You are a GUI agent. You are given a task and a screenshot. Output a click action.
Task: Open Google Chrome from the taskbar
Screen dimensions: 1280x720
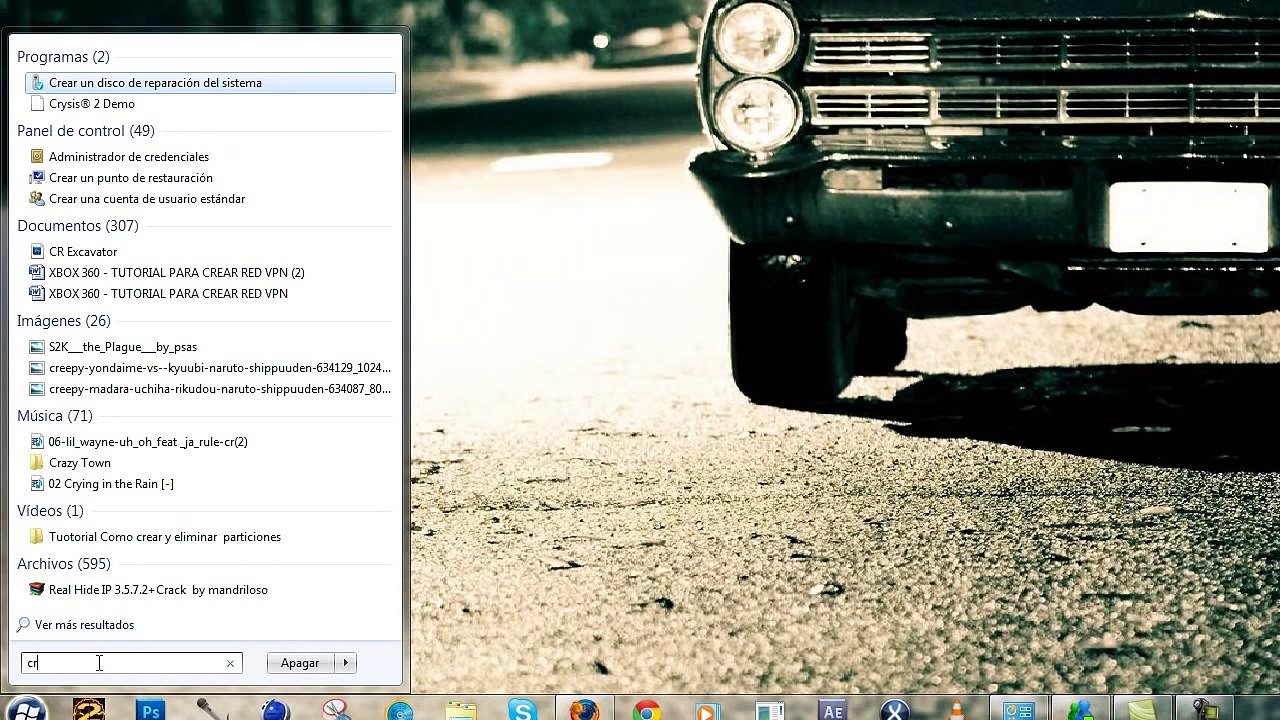[647, 710]
